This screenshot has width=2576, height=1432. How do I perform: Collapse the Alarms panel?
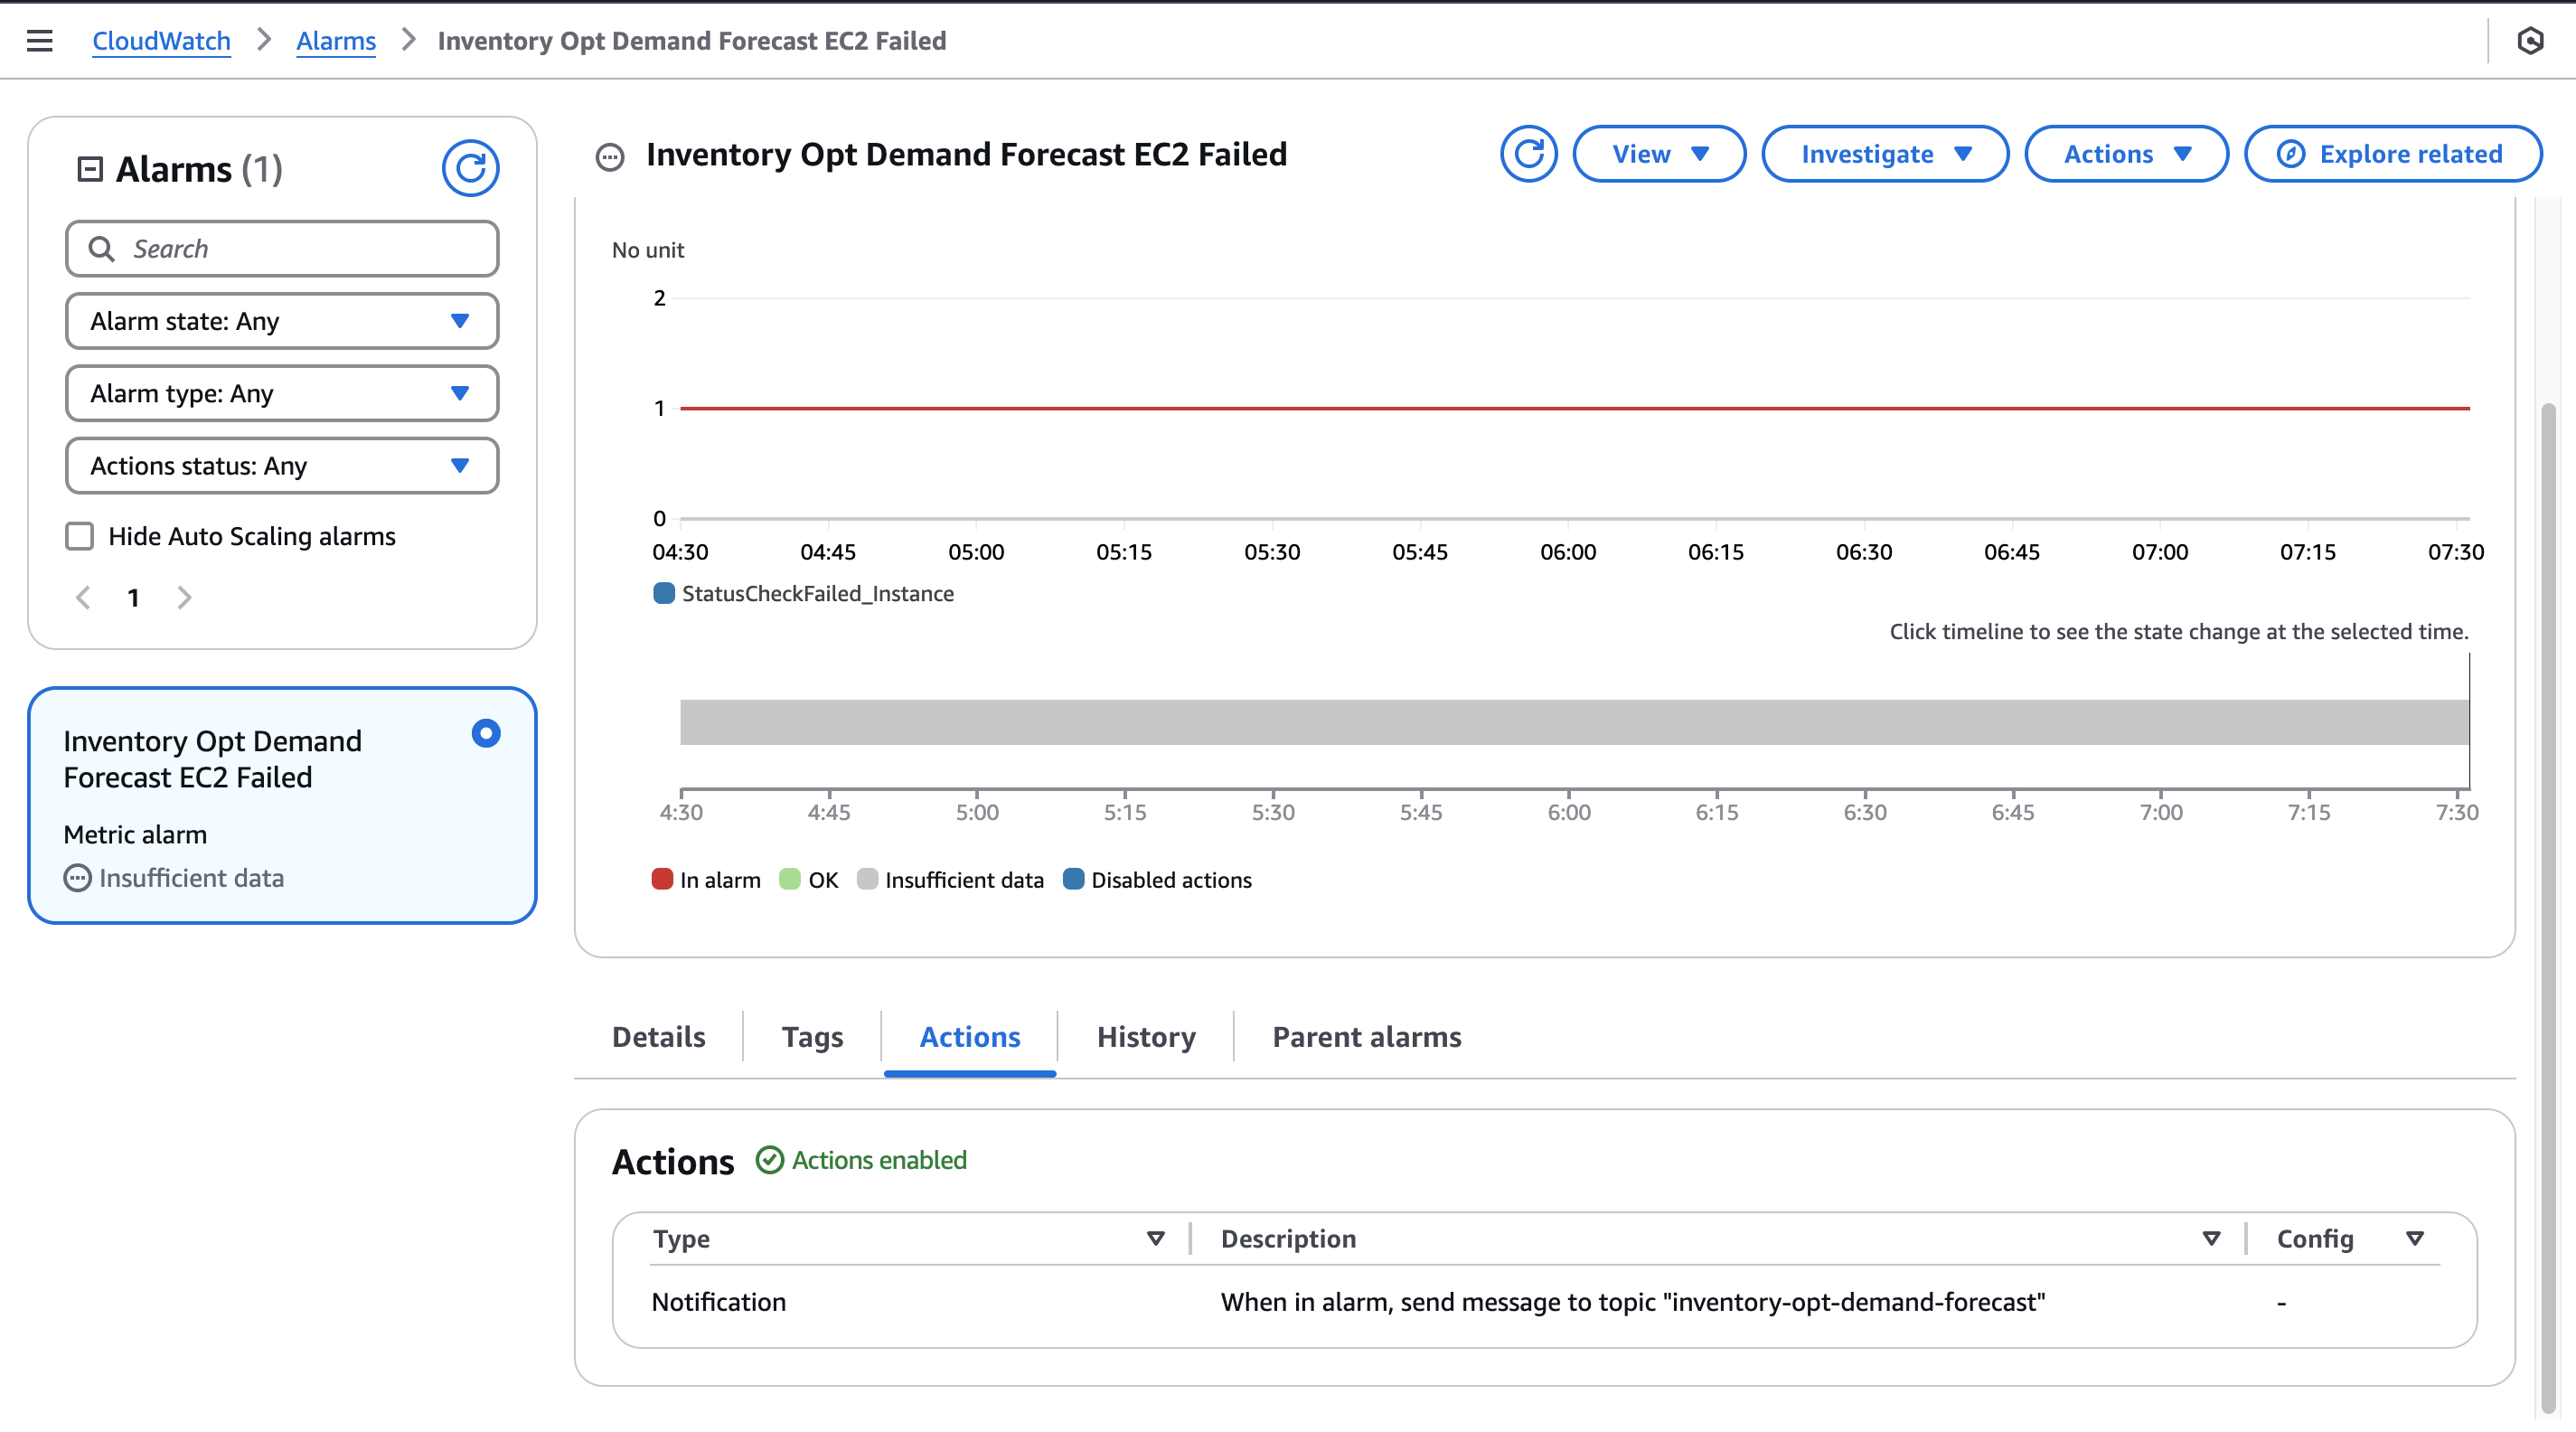[x=90, y=169]
